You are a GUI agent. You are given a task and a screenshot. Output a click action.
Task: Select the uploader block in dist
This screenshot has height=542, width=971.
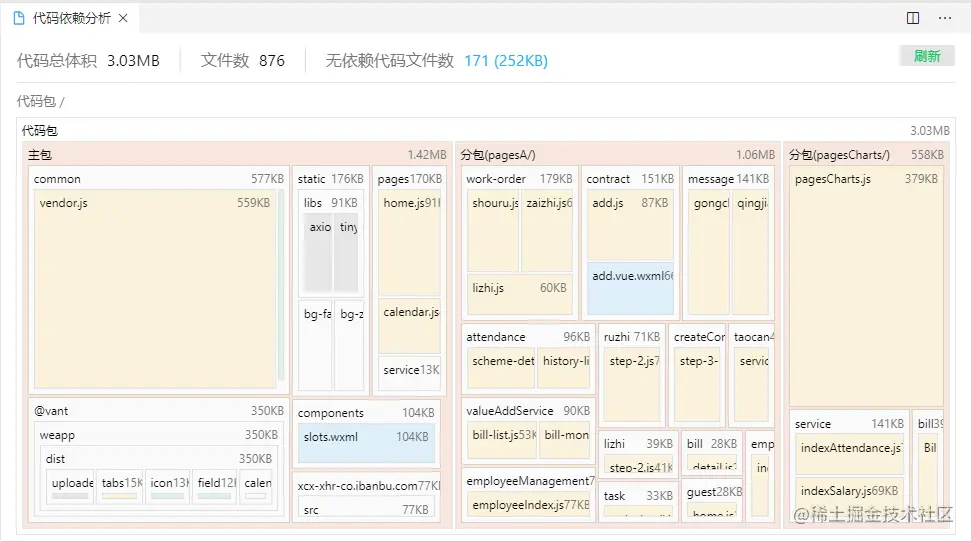pyautogui.click(x=71, y=487)
